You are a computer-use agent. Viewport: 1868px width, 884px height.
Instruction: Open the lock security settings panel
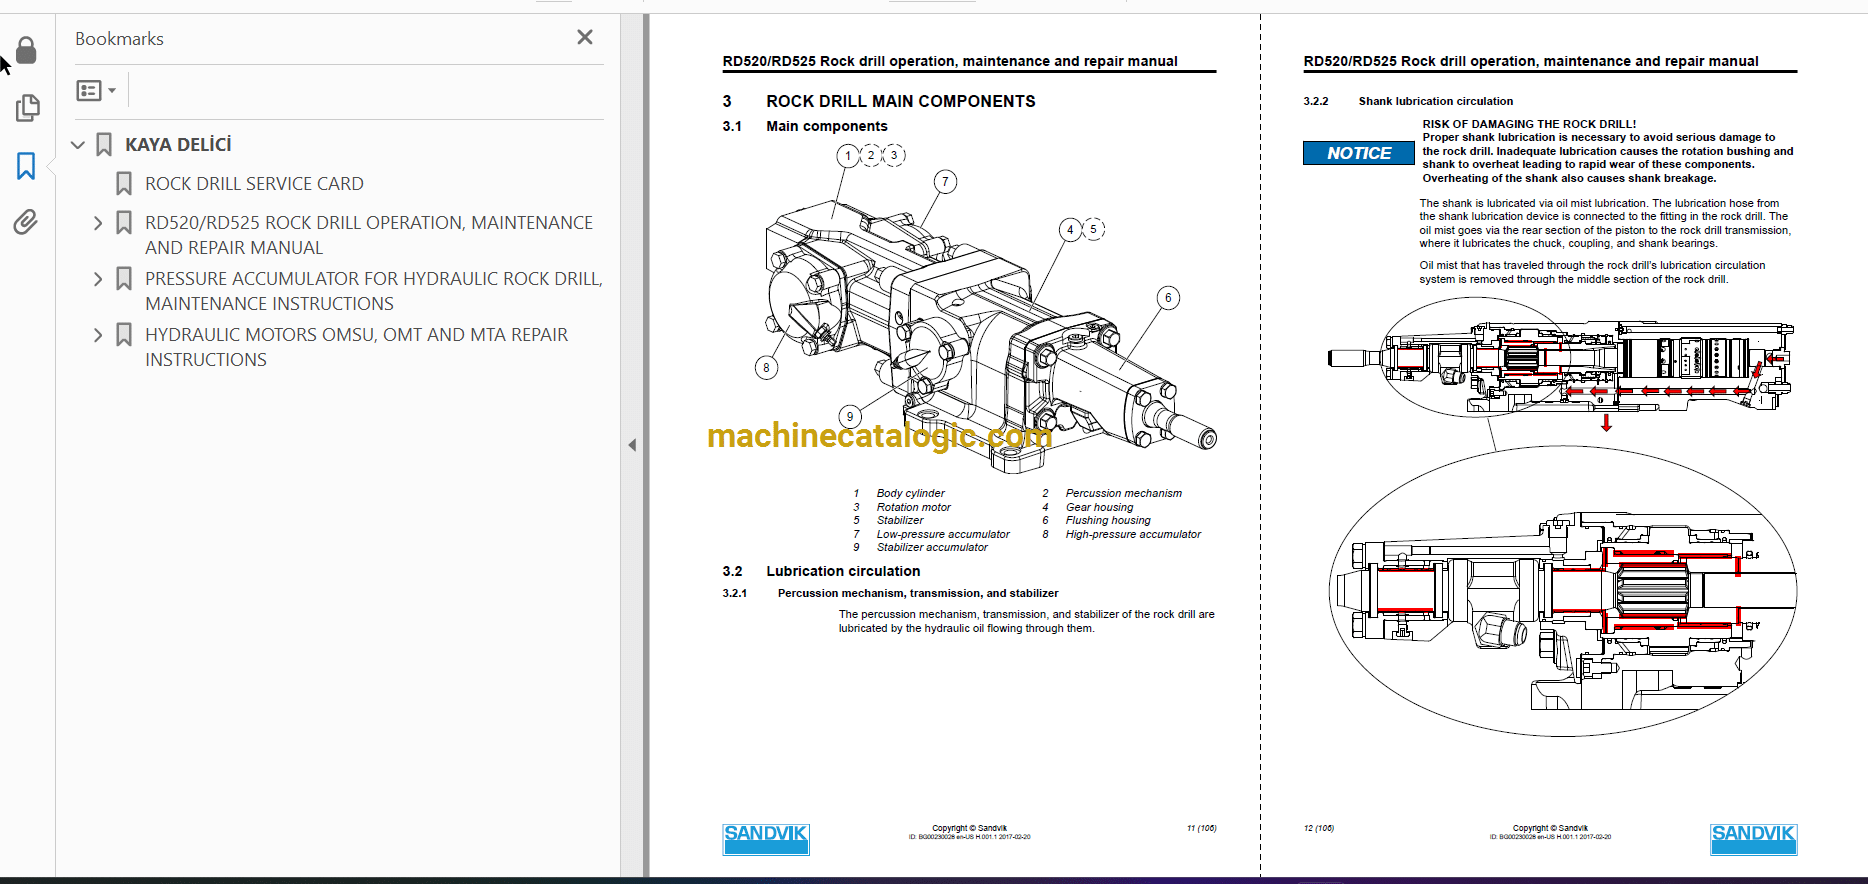coord(26,50)
